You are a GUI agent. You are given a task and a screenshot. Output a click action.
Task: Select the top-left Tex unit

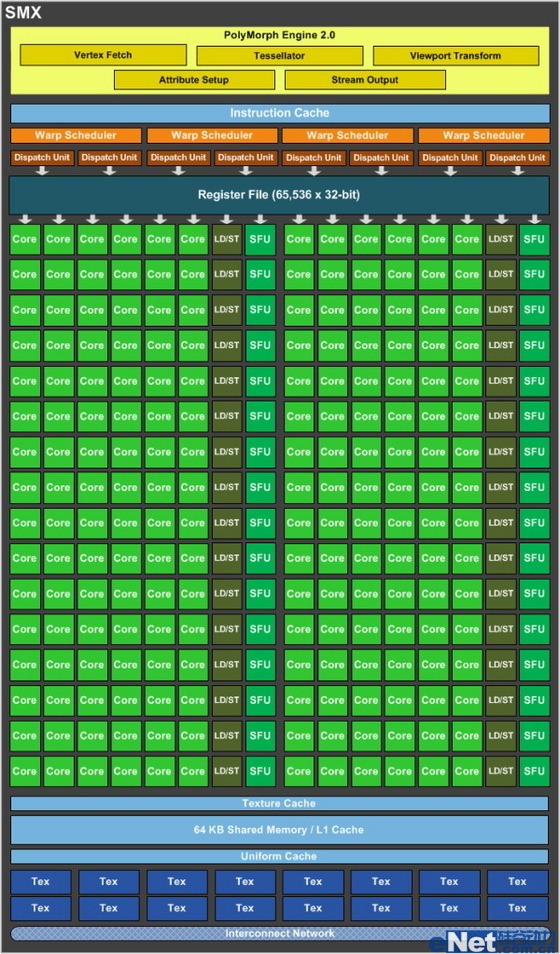pyautogui.click(x=41, y=882)
